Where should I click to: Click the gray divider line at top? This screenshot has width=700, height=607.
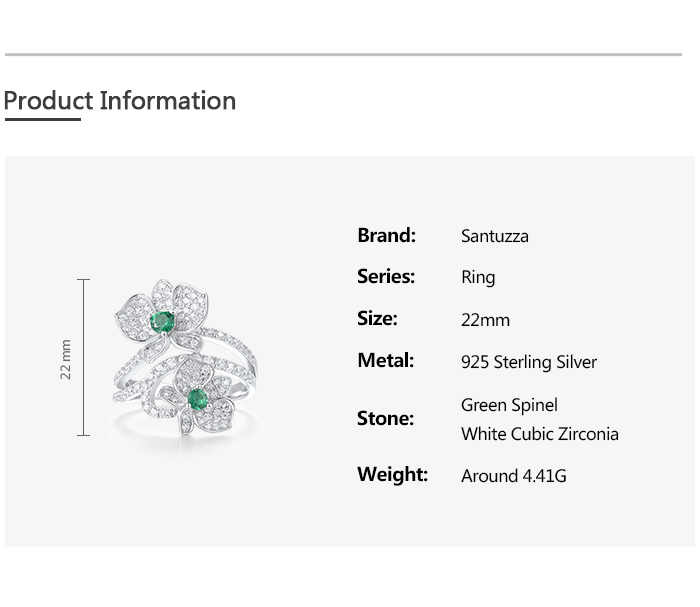coord(343,55)
